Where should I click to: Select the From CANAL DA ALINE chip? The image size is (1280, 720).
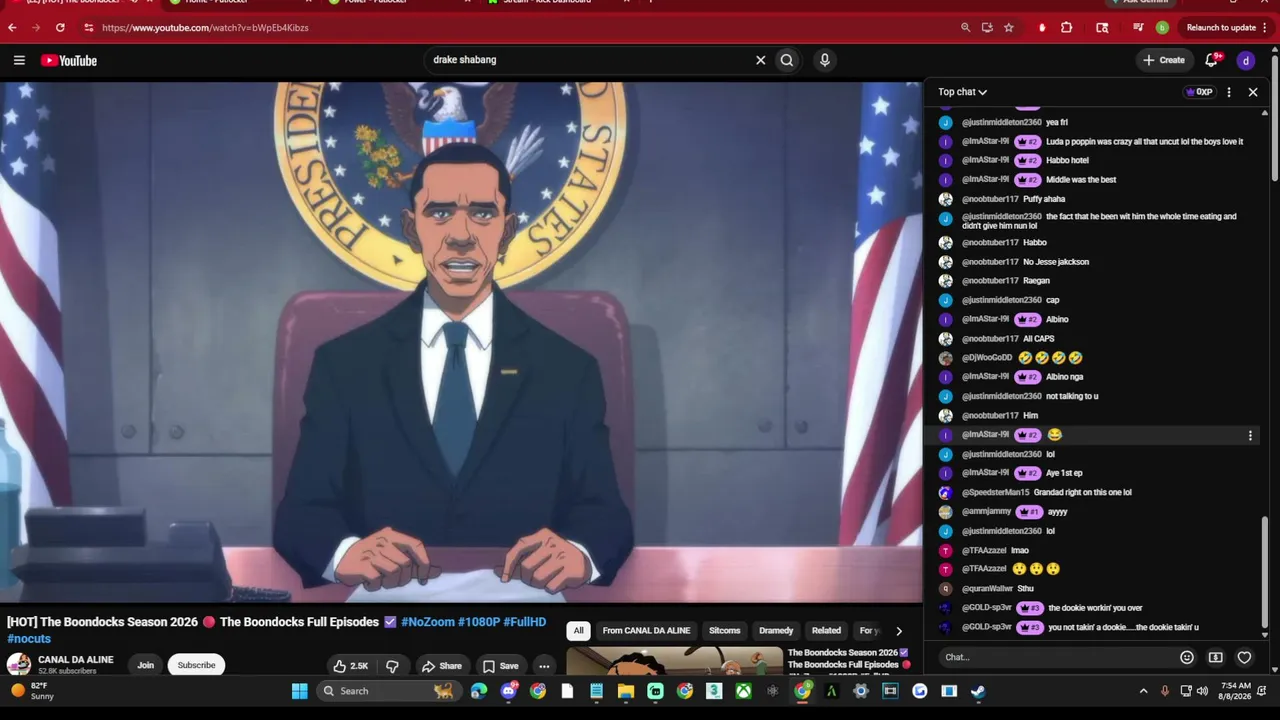coord(646,631)
